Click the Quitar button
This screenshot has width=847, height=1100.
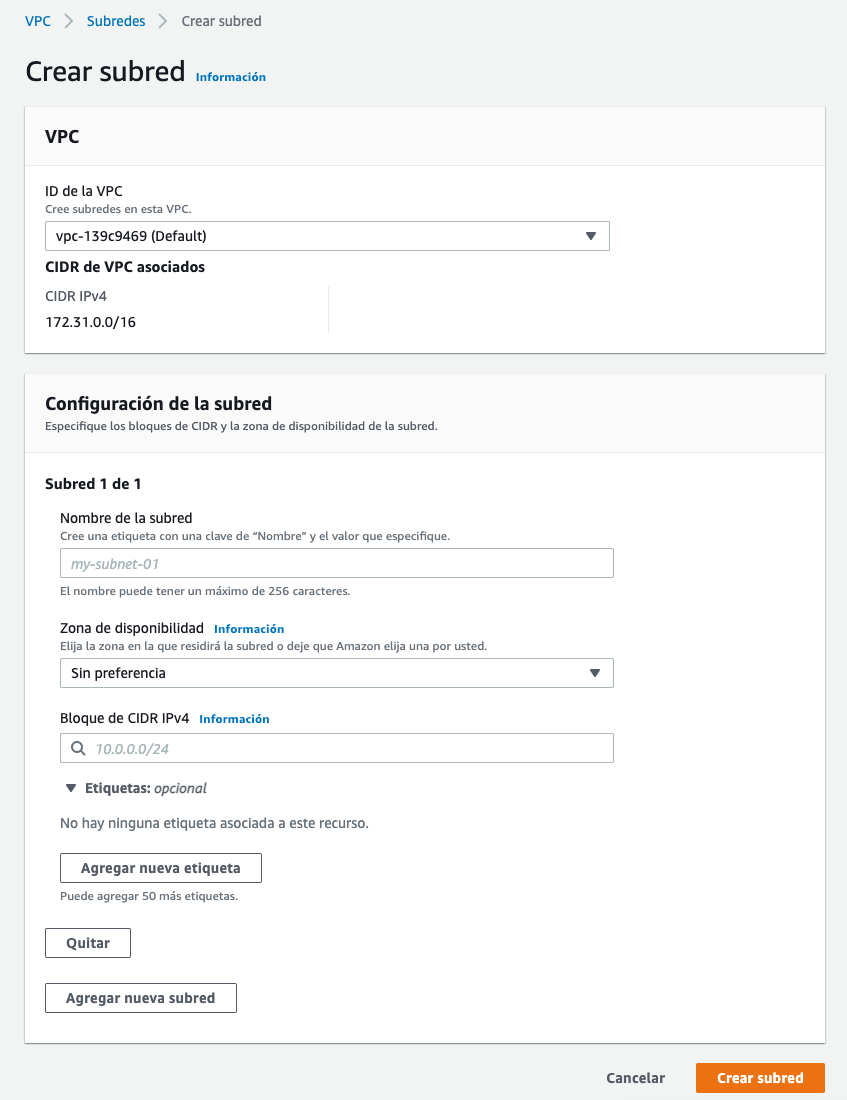88,944
